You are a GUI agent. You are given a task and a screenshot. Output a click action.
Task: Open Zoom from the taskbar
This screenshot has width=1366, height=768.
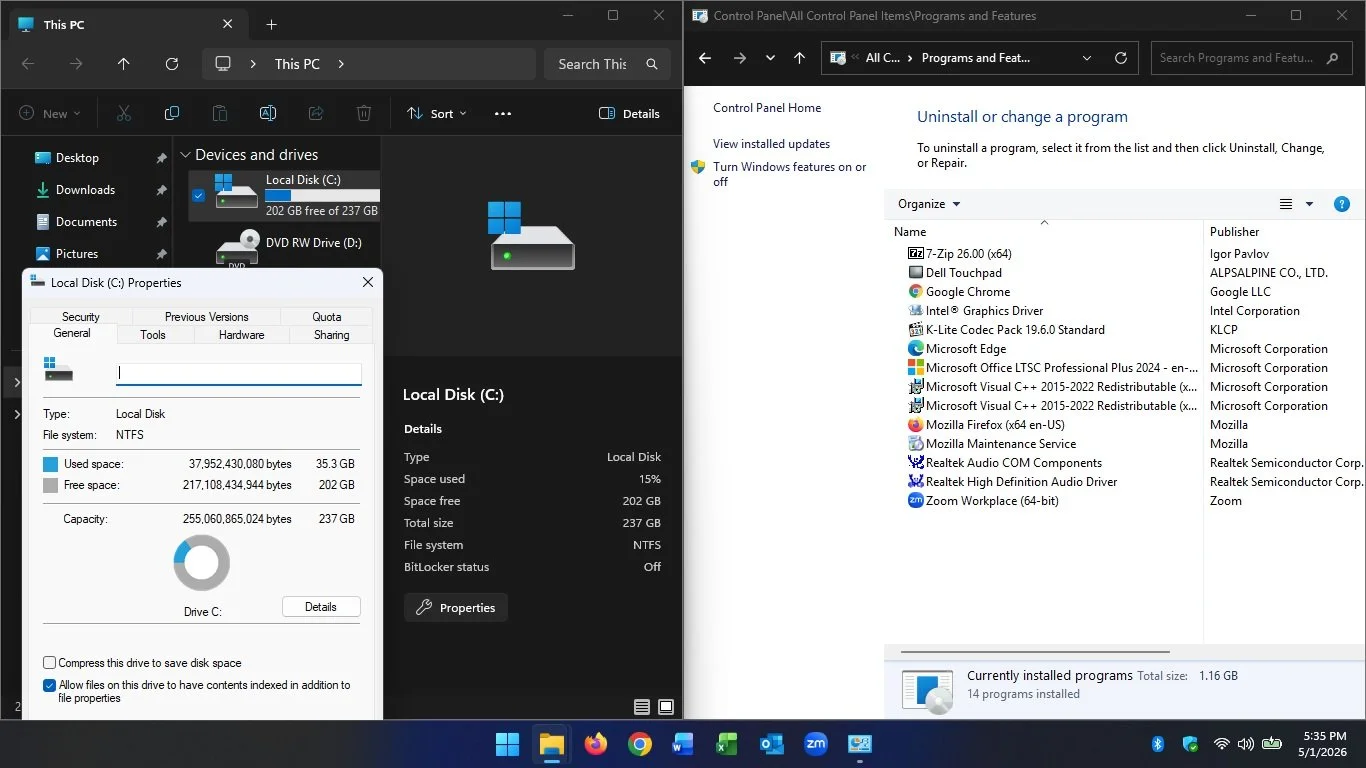(816, 744)
